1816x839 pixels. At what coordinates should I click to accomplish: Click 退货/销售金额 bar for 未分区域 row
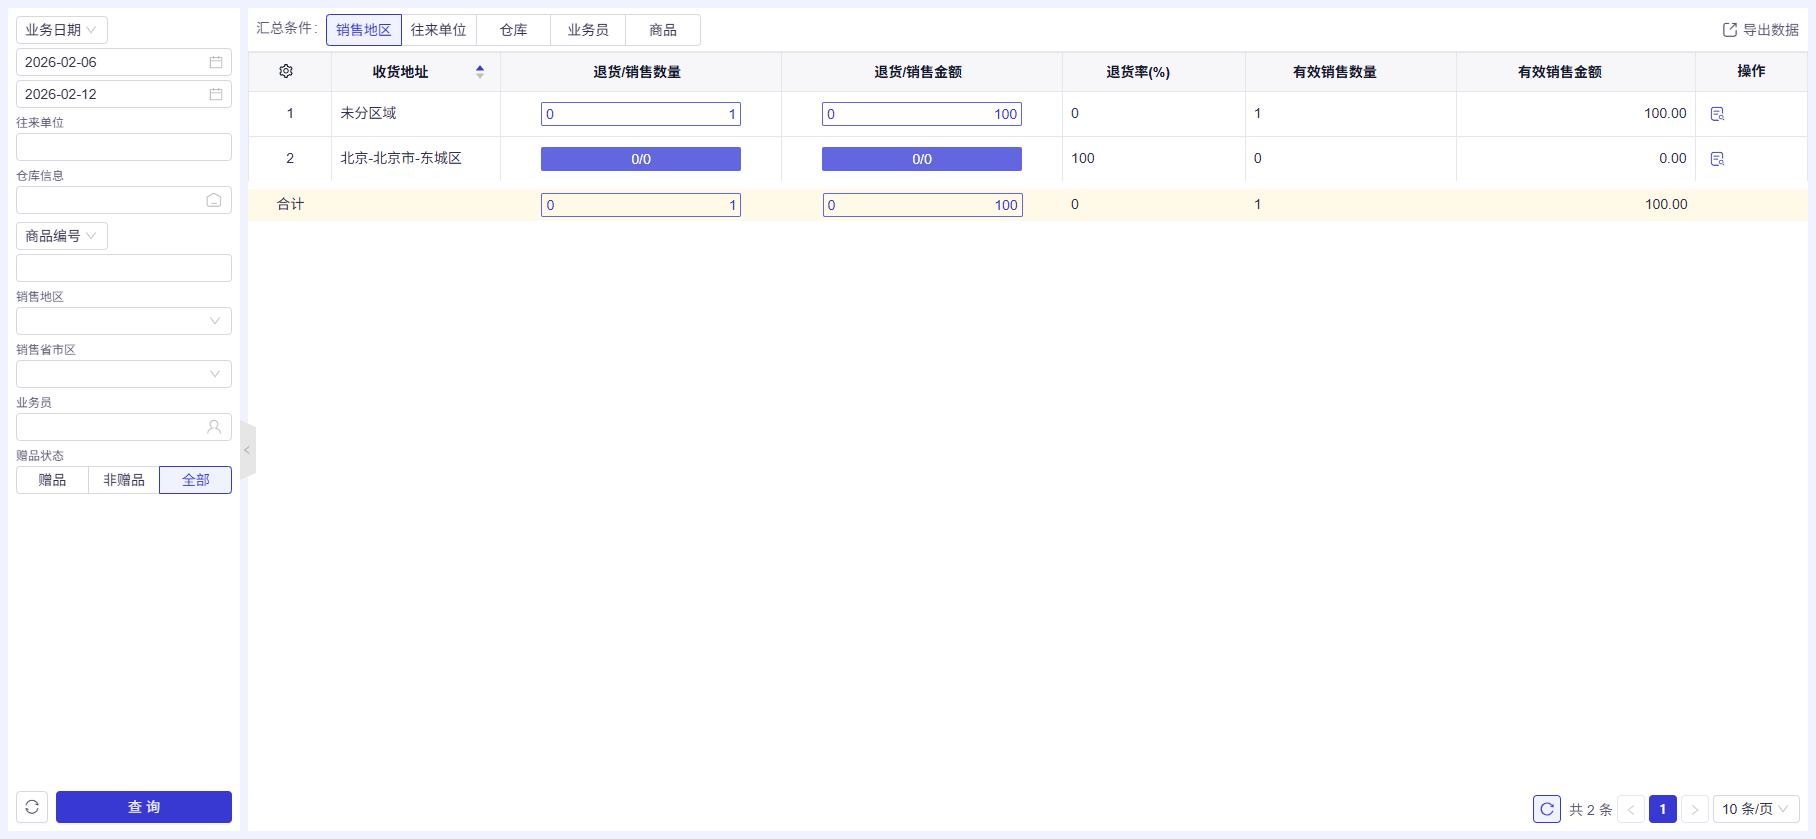point(922,114)
